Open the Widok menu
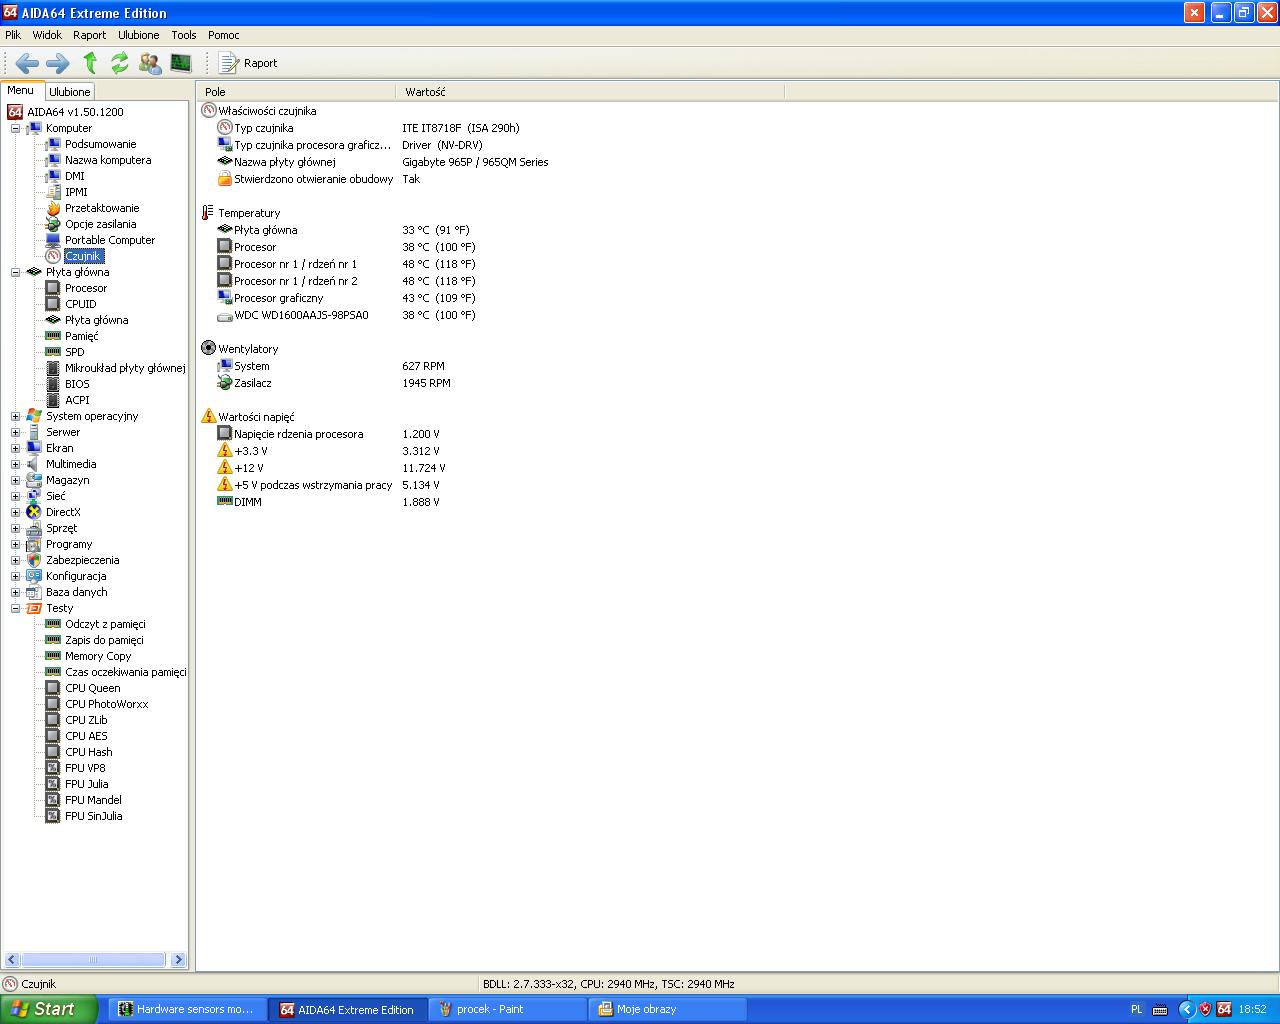Viewport: 1280px width, 1024px height. click(47, 35)
